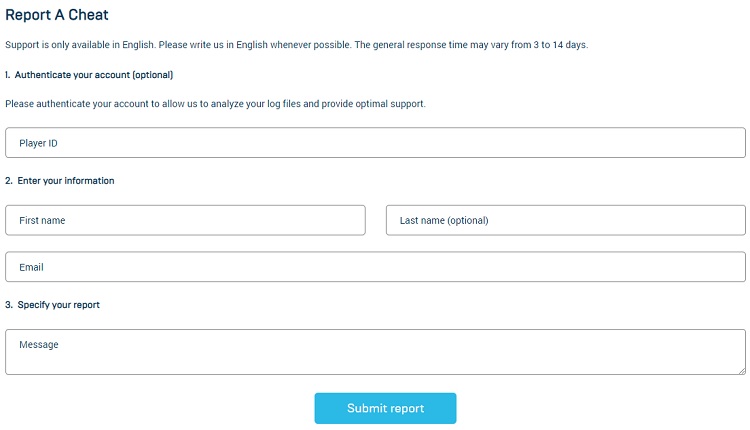Click the log files authentication instruction paragraph
Image resolution: width=750 pixels, height=430 pixels.
tap(215, 104)
